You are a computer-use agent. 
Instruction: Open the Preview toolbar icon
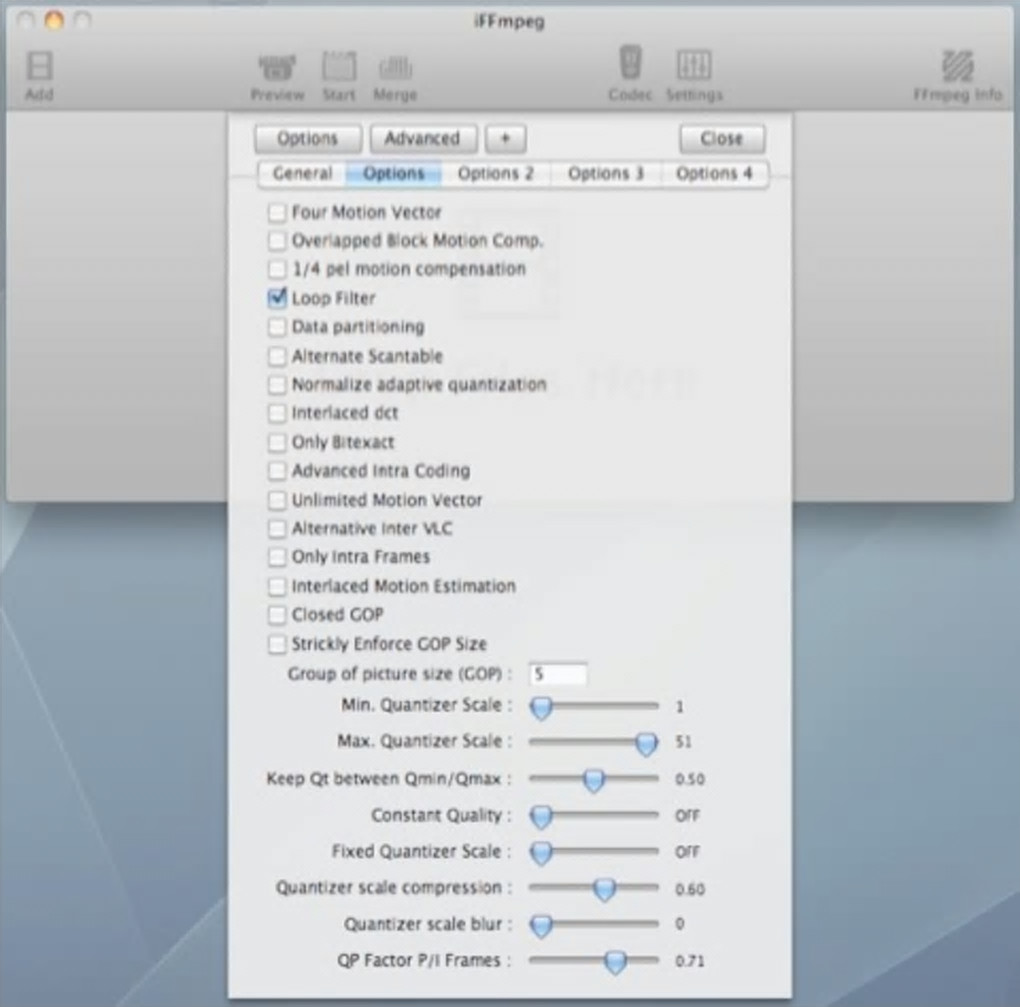(x=277, y=77)
